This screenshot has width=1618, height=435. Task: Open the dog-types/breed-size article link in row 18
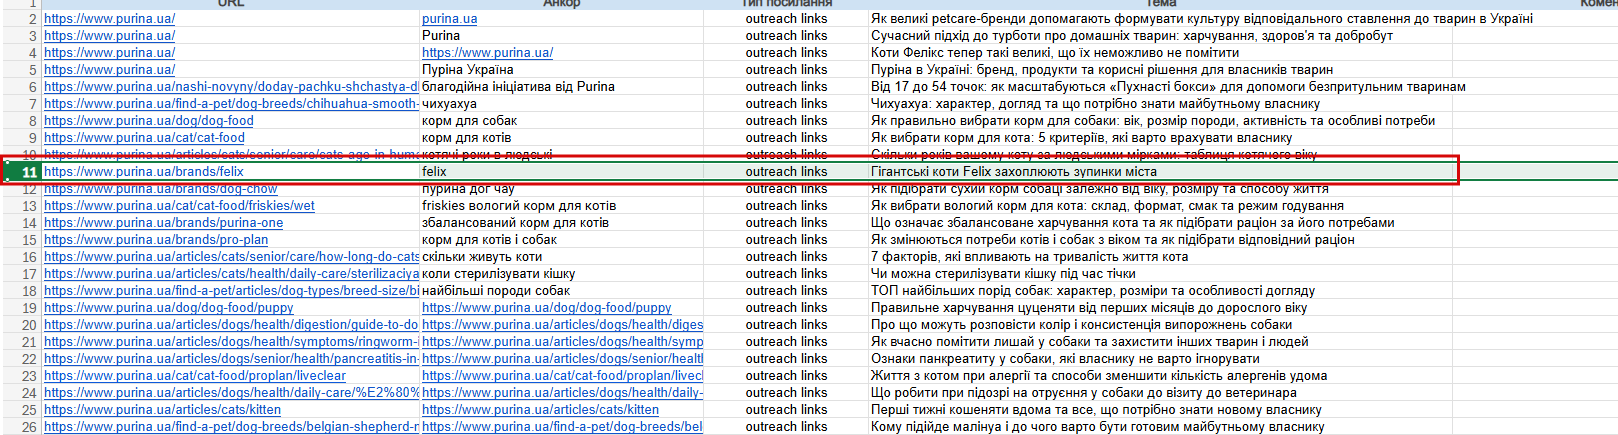(x=231, y=291)
